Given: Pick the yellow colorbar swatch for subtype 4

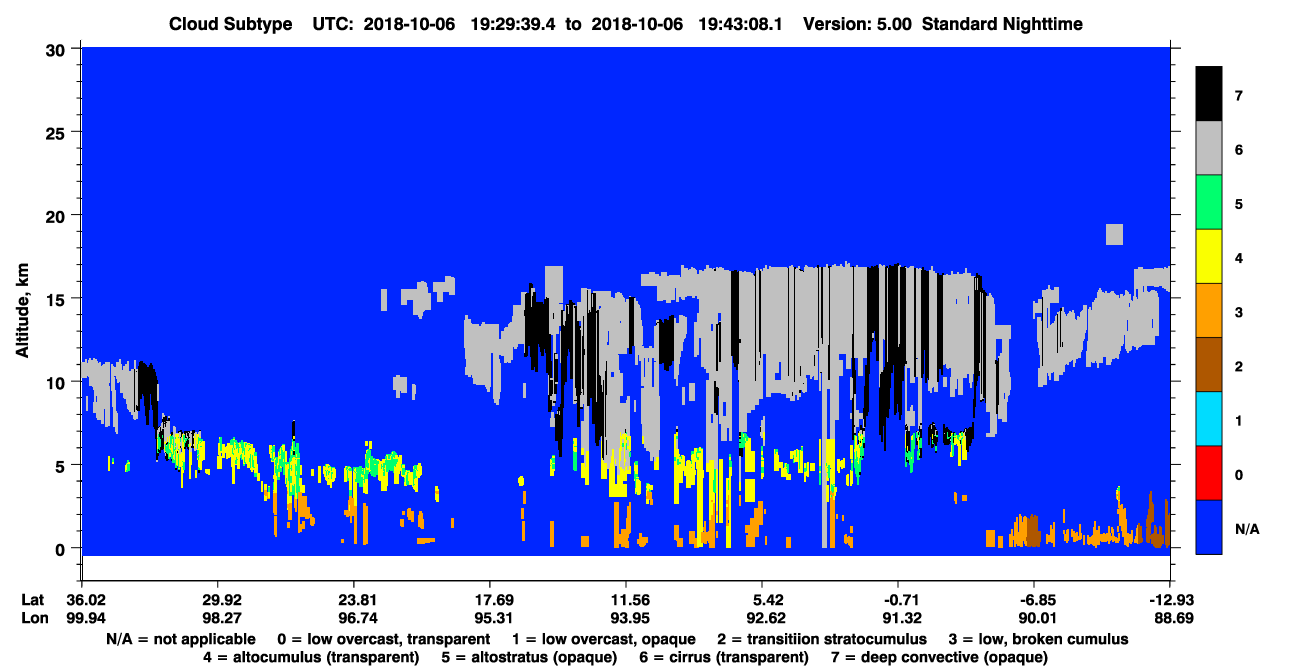Looking at the screenshot, I should (x=1209, y=256).
